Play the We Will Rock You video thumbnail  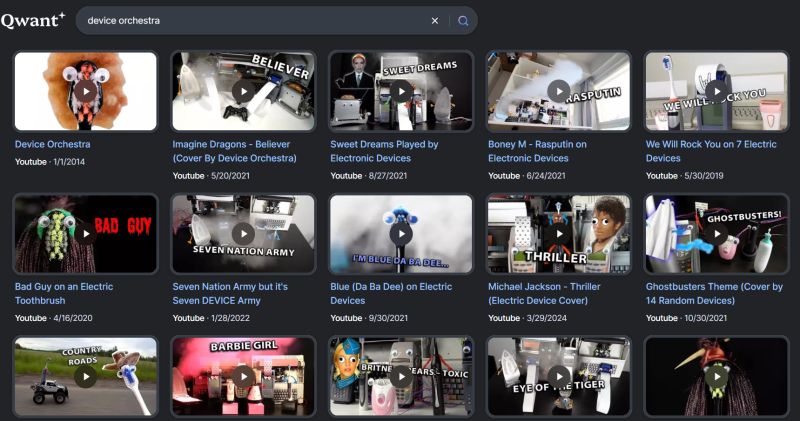717,91
